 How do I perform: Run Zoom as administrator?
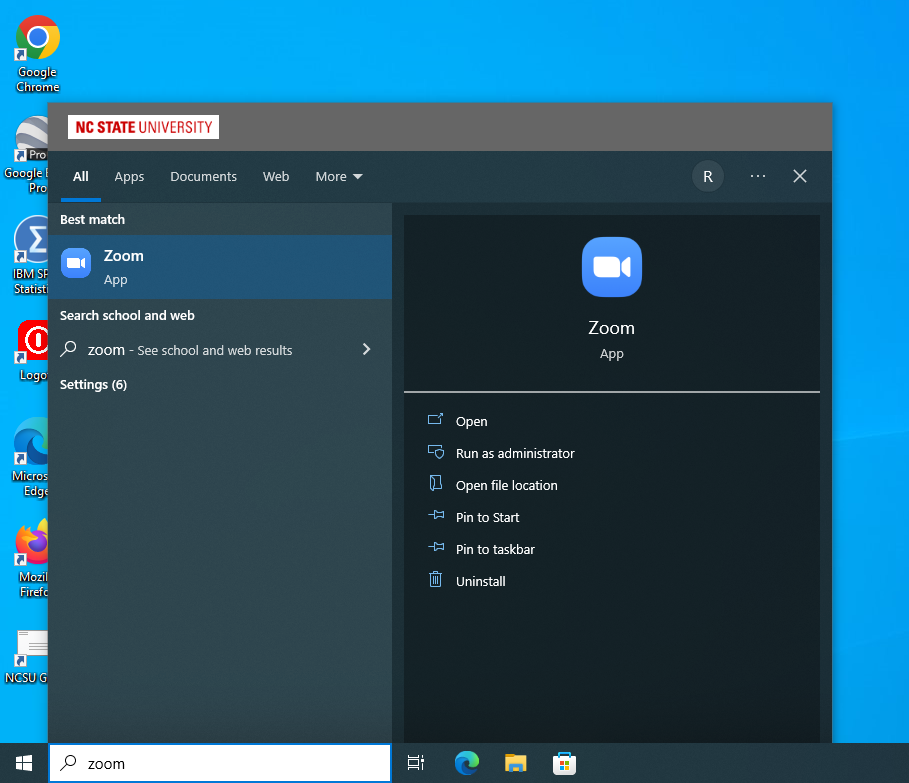click(x=514, y=453)
